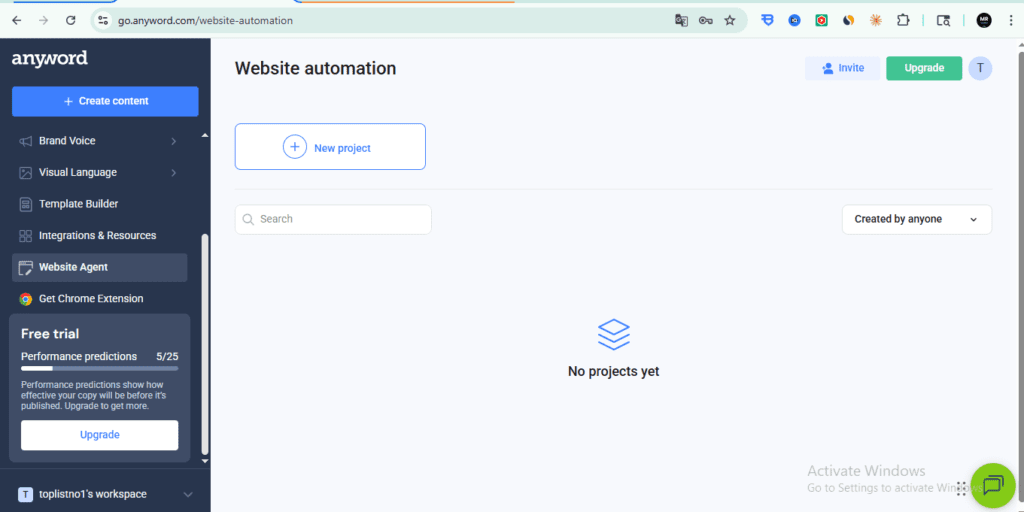Image resolution: width=1024 pixels, height=512 pixels.
Task: Click Create content button
Action: click(x=105, y=101)
